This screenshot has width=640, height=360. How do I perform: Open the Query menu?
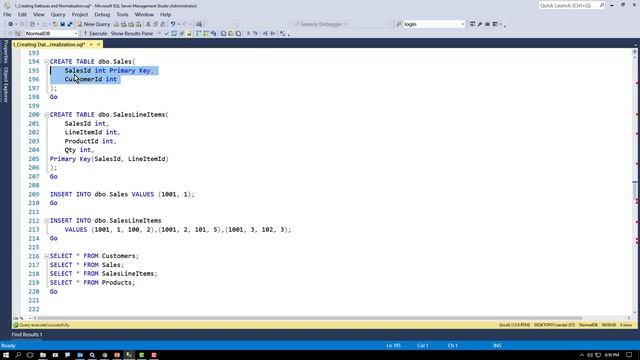click(x=58, y=14)
